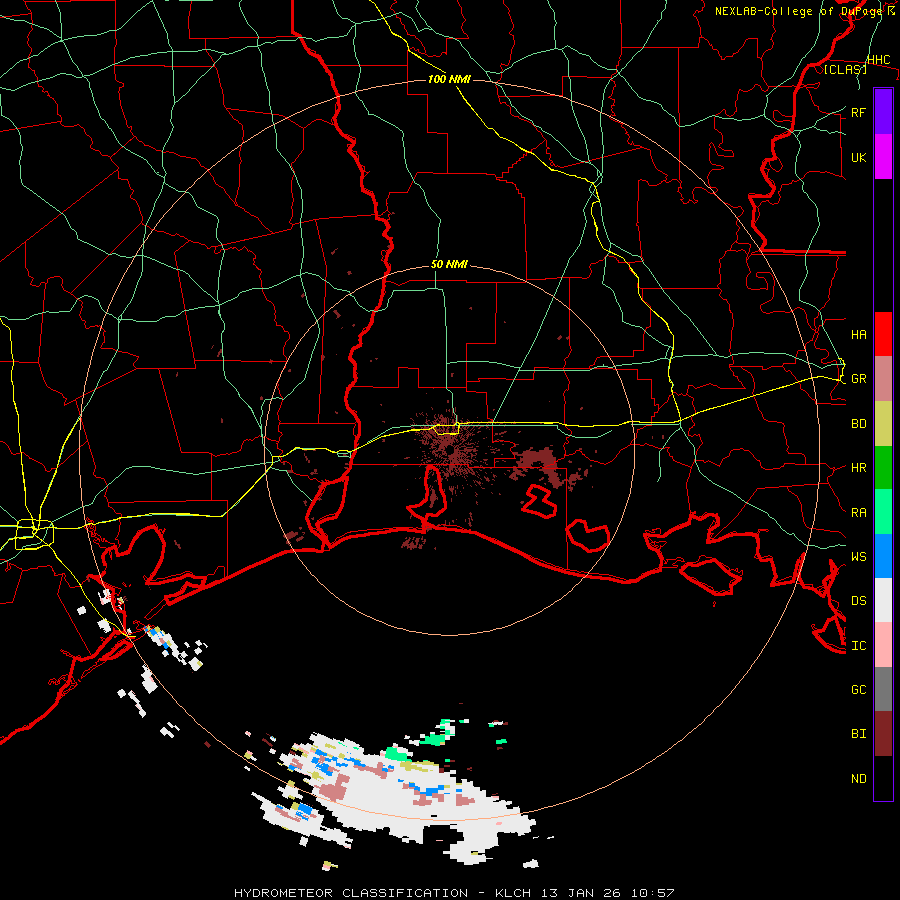Click the DS legend label
The height and width of the screenshot is (900, 900).
coord(859,601)
